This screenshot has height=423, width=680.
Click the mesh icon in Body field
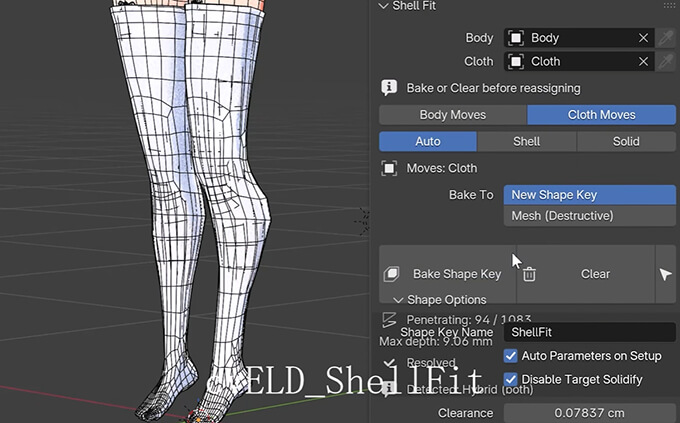coord(516,38)
